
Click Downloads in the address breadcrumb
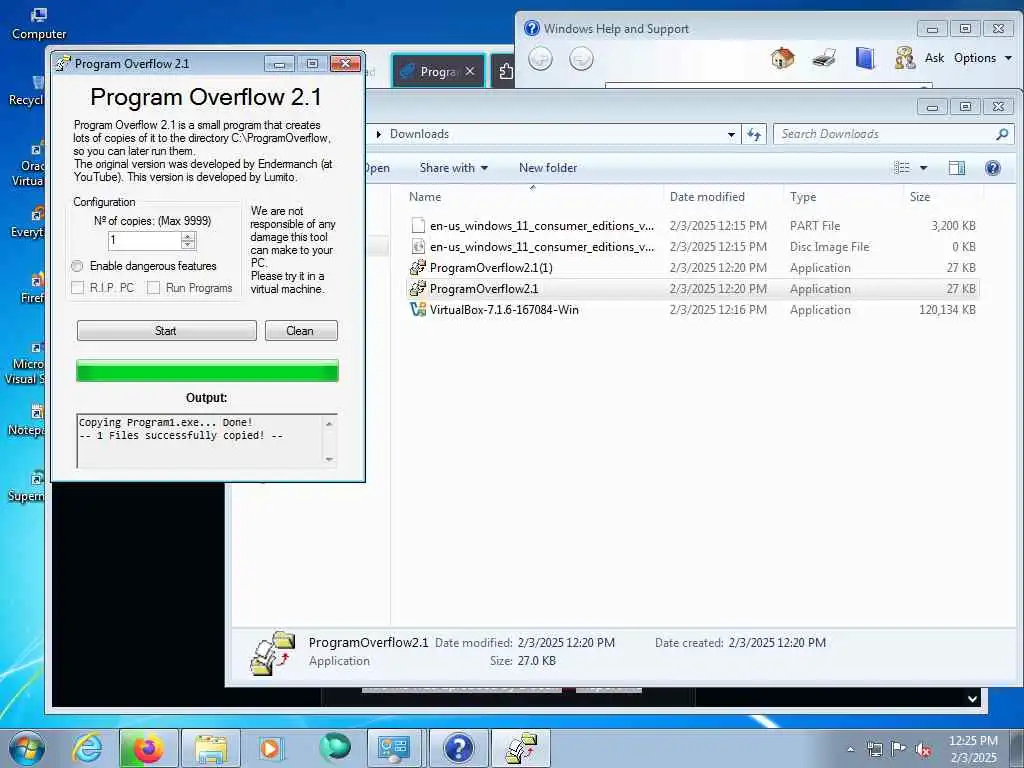(419, 134)
